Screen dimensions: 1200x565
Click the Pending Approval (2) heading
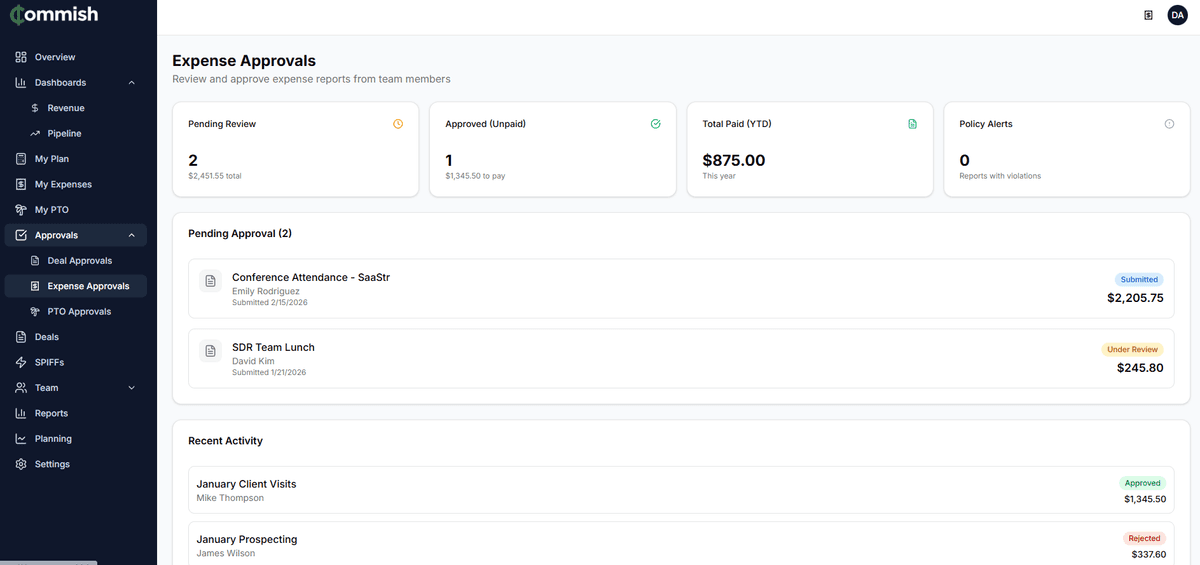point(240,233)
